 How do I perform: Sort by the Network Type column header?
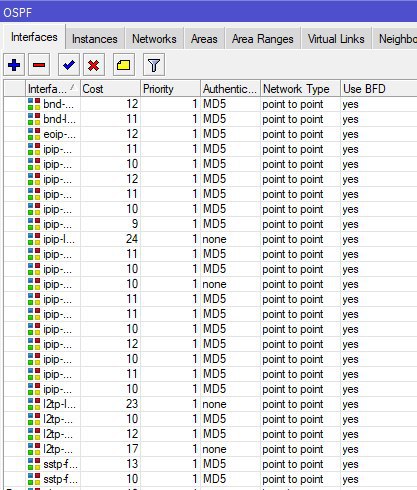point(300,89)
